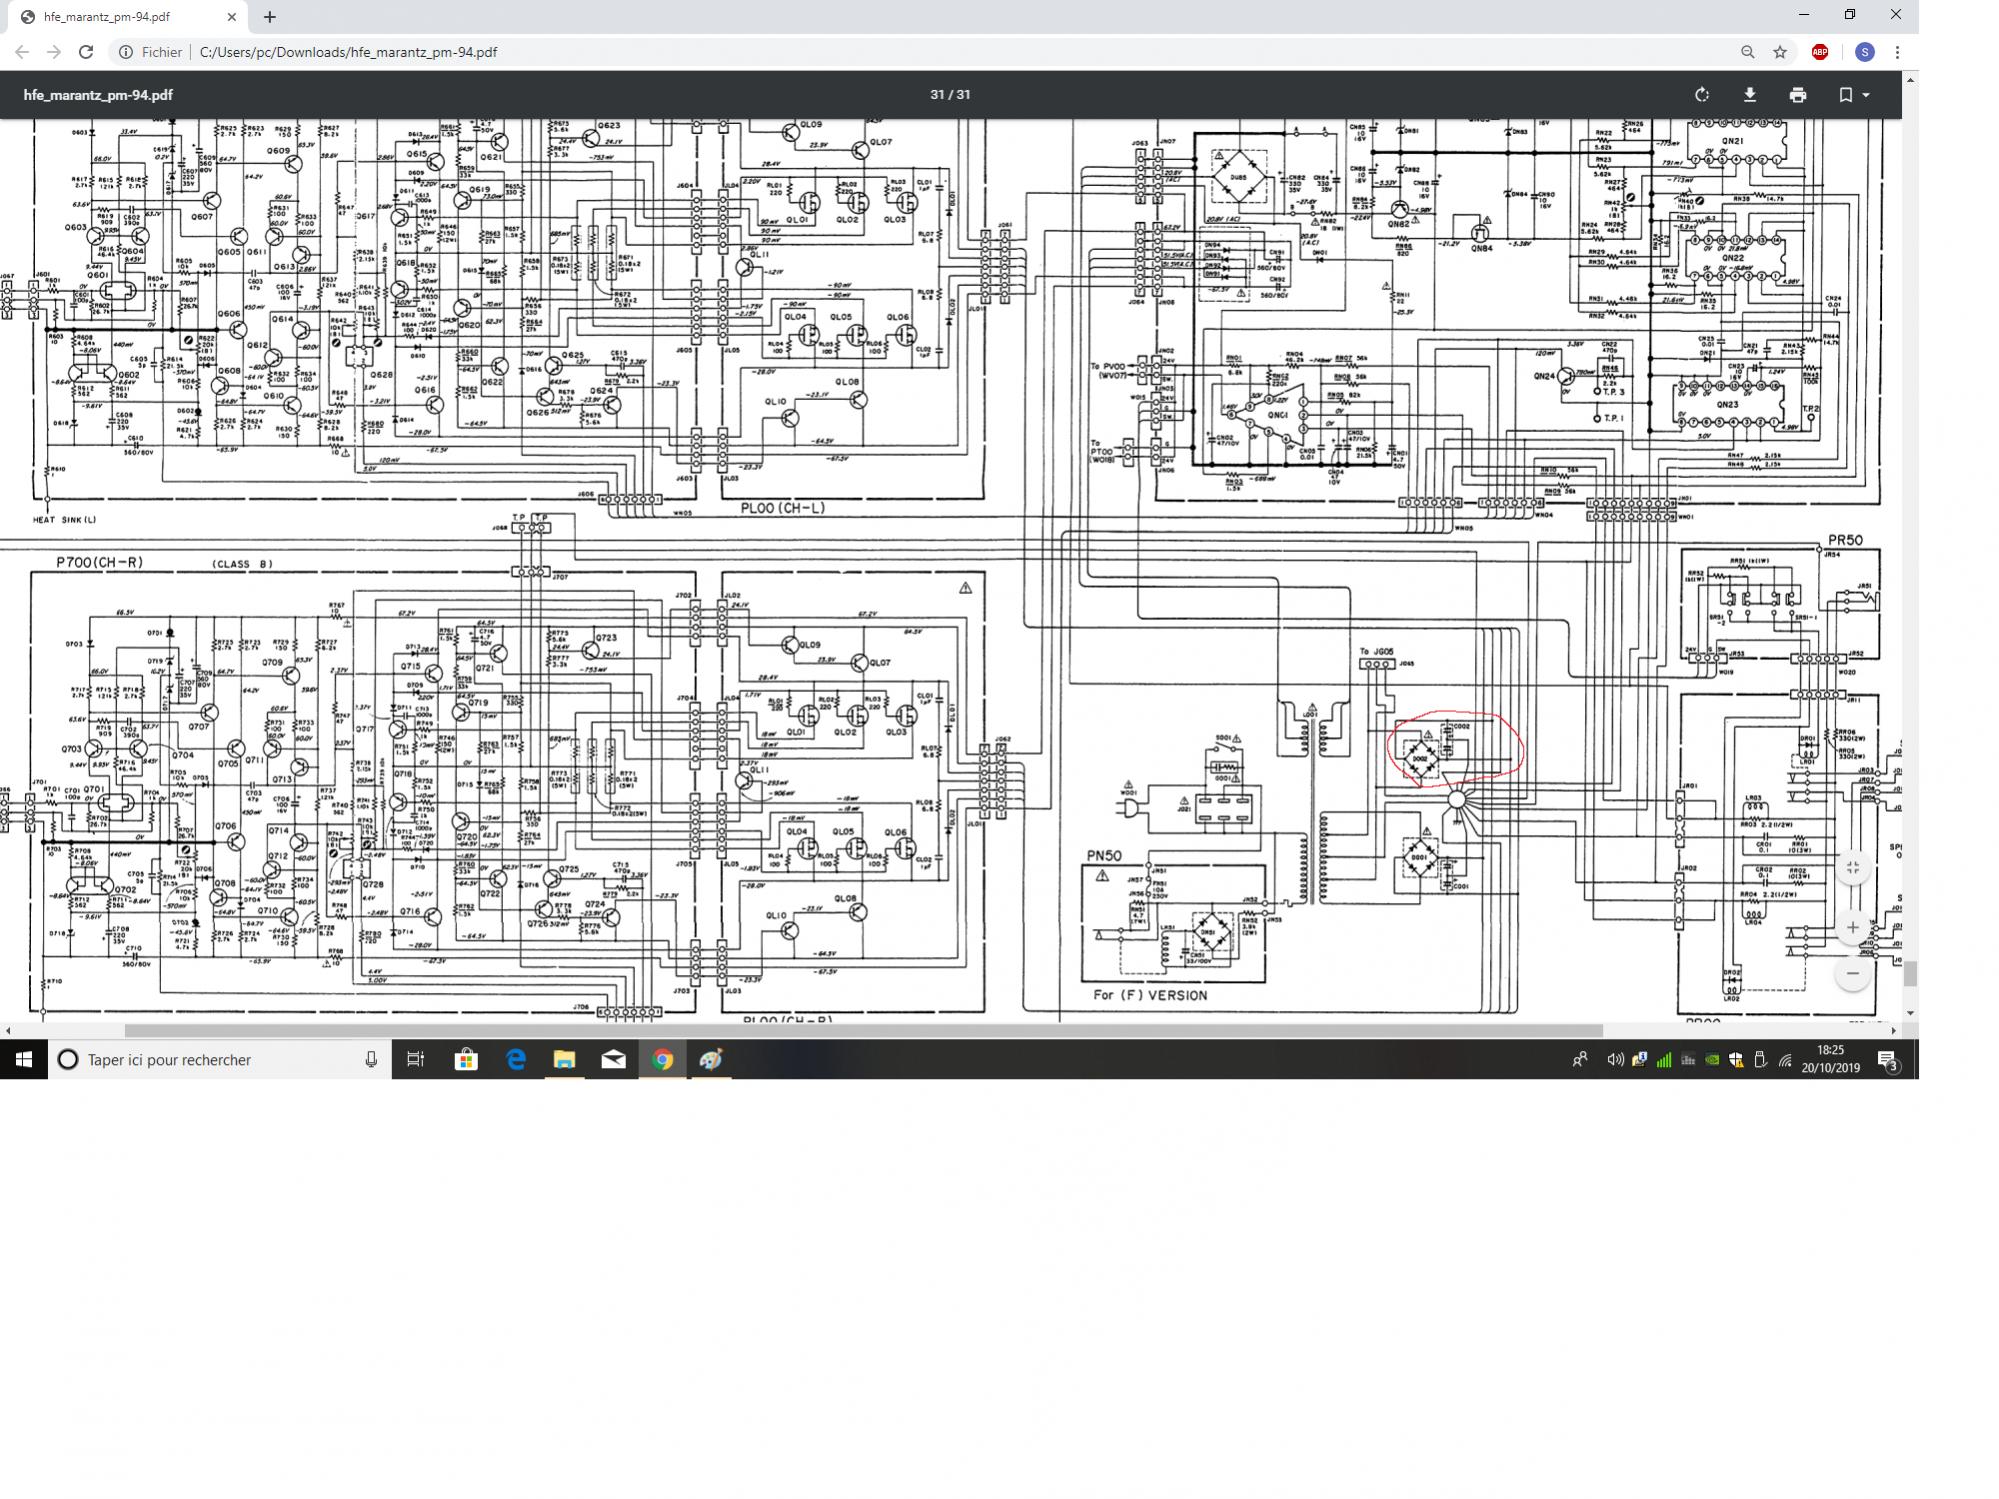Image resolution: width=1999 pixels, height=1499 pixels.
Task: Restore down the Chrome window
Action: pos(1850,15)
